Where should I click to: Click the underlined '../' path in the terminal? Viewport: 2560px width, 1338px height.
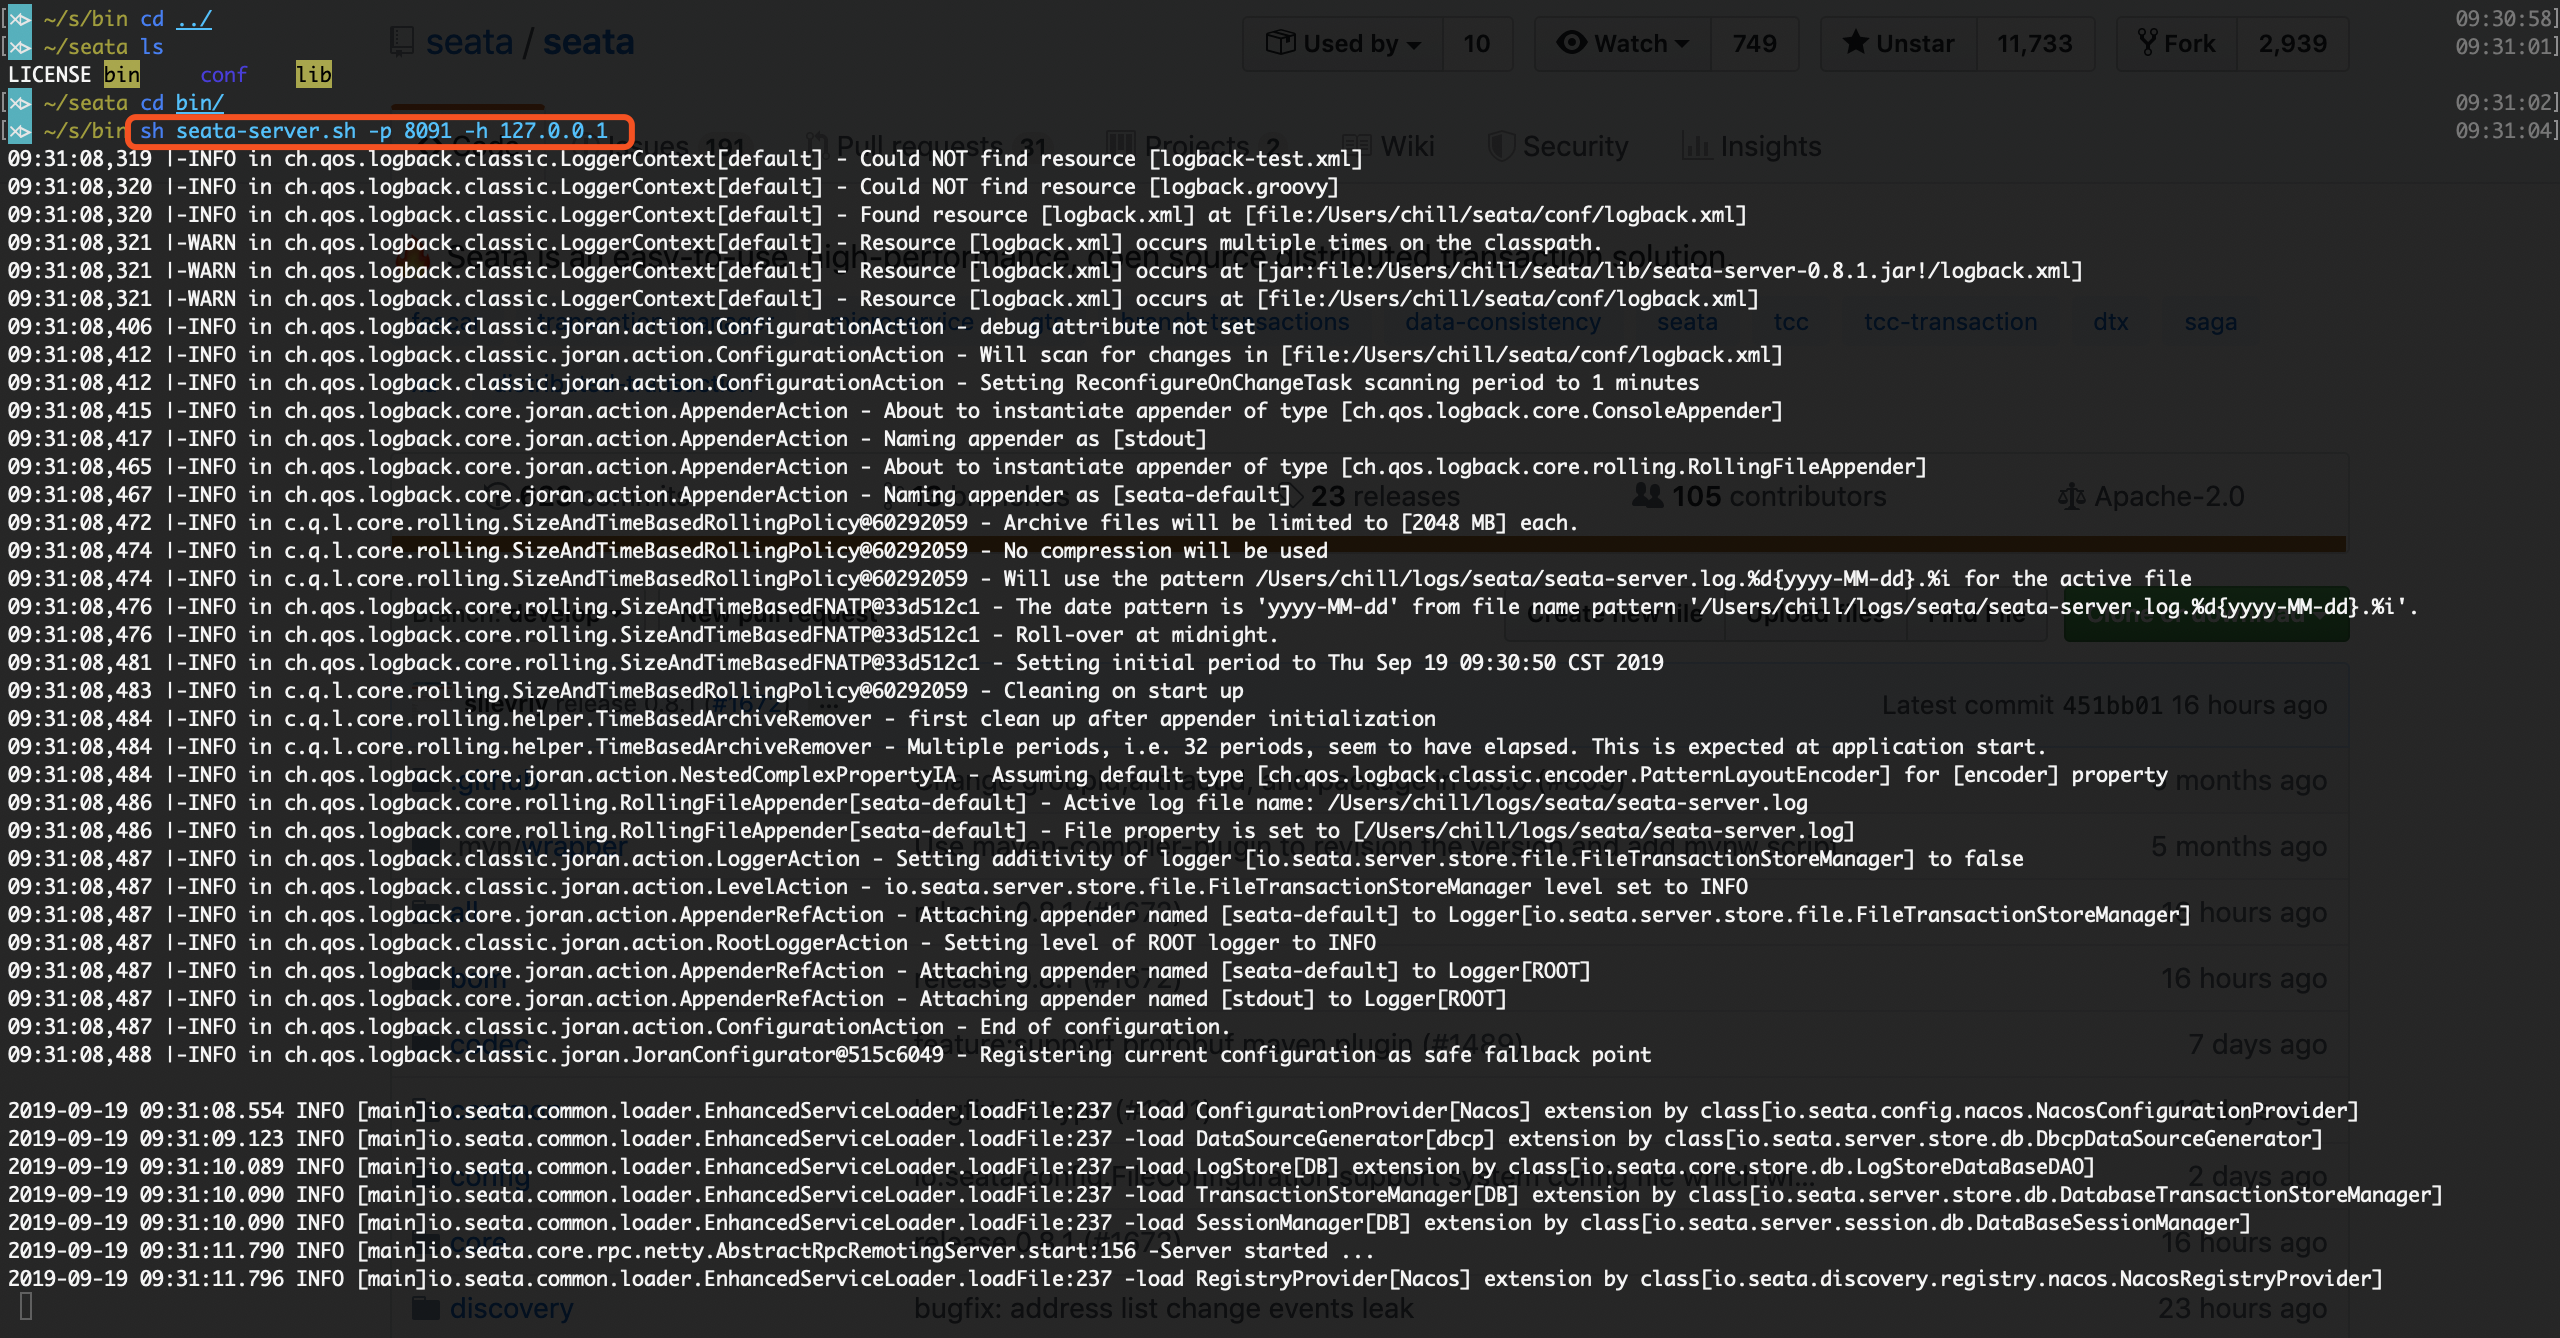click(193, 19)
